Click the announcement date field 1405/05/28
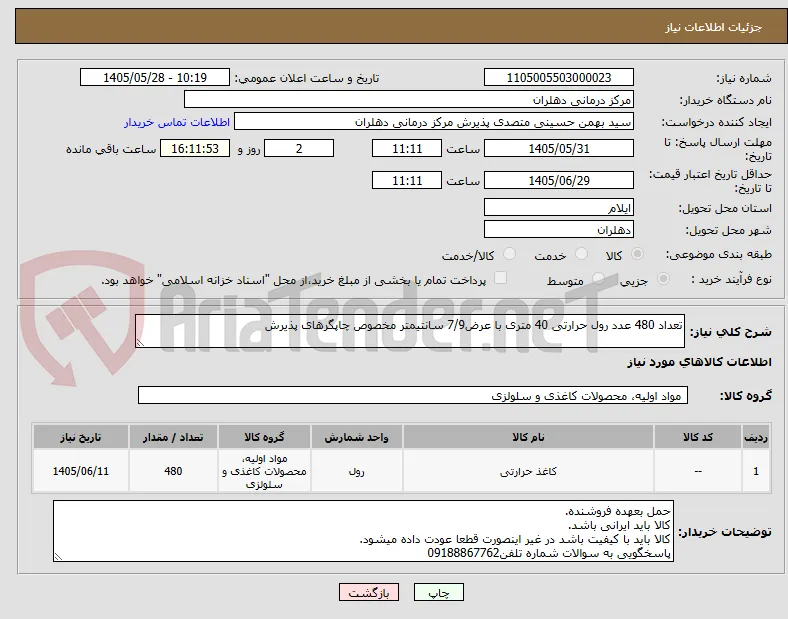The height and width of the screenshot is (619, 788). [x=155, y=77]
